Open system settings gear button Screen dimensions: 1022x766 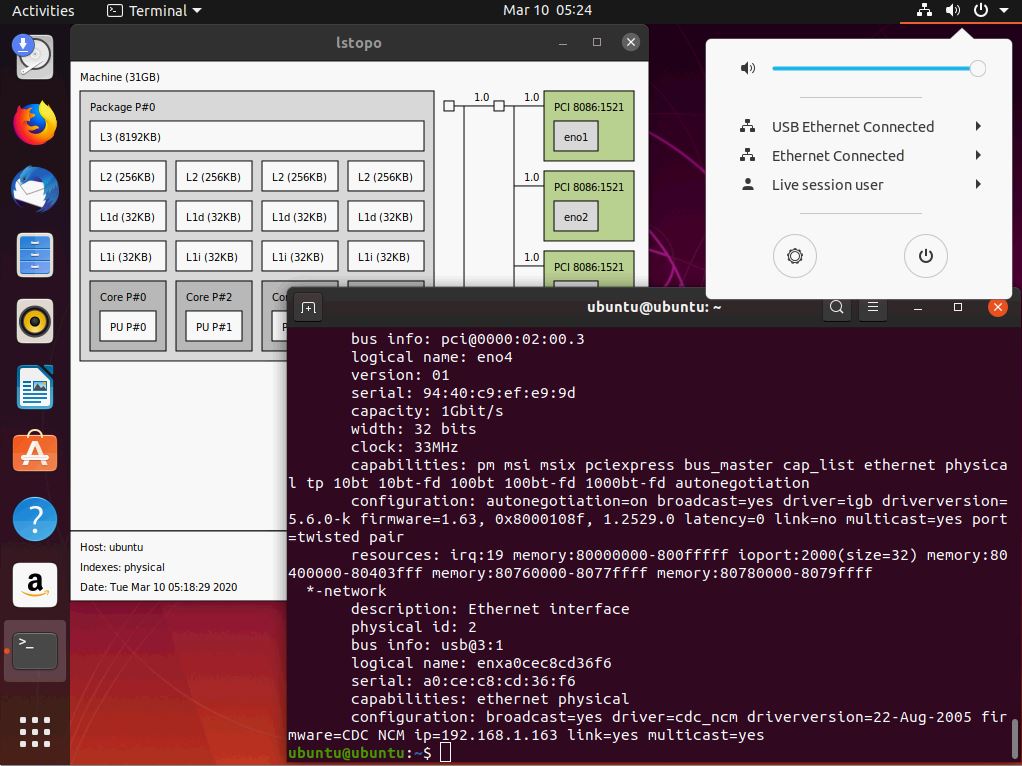795,256
